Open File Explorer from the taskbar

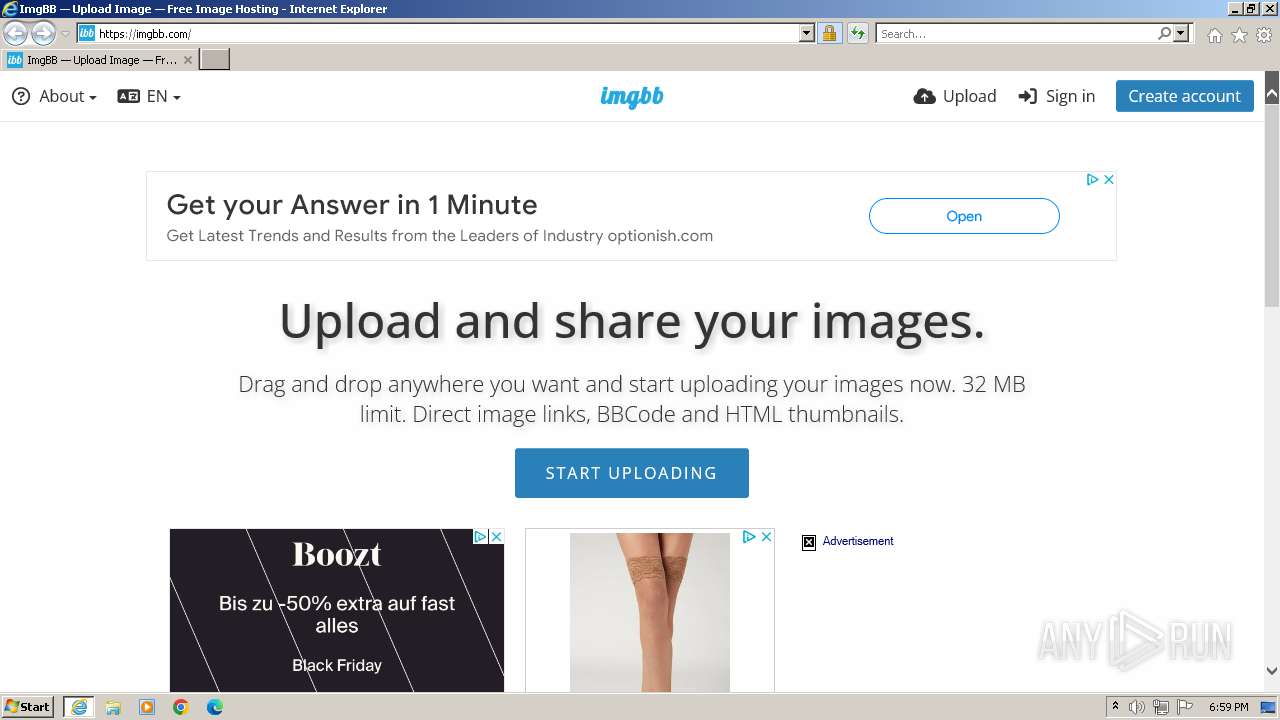click(x=113, y=707)
